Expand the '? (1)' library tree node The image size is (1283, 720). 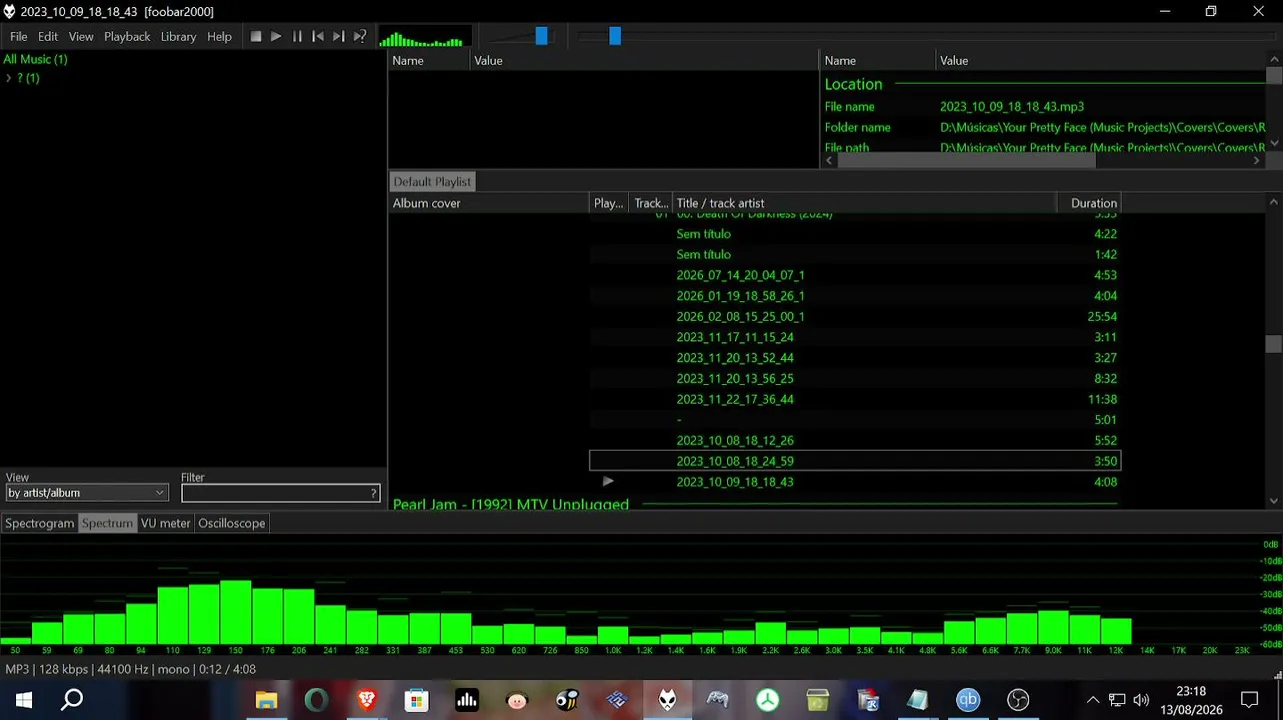click(x=8, y=78)
